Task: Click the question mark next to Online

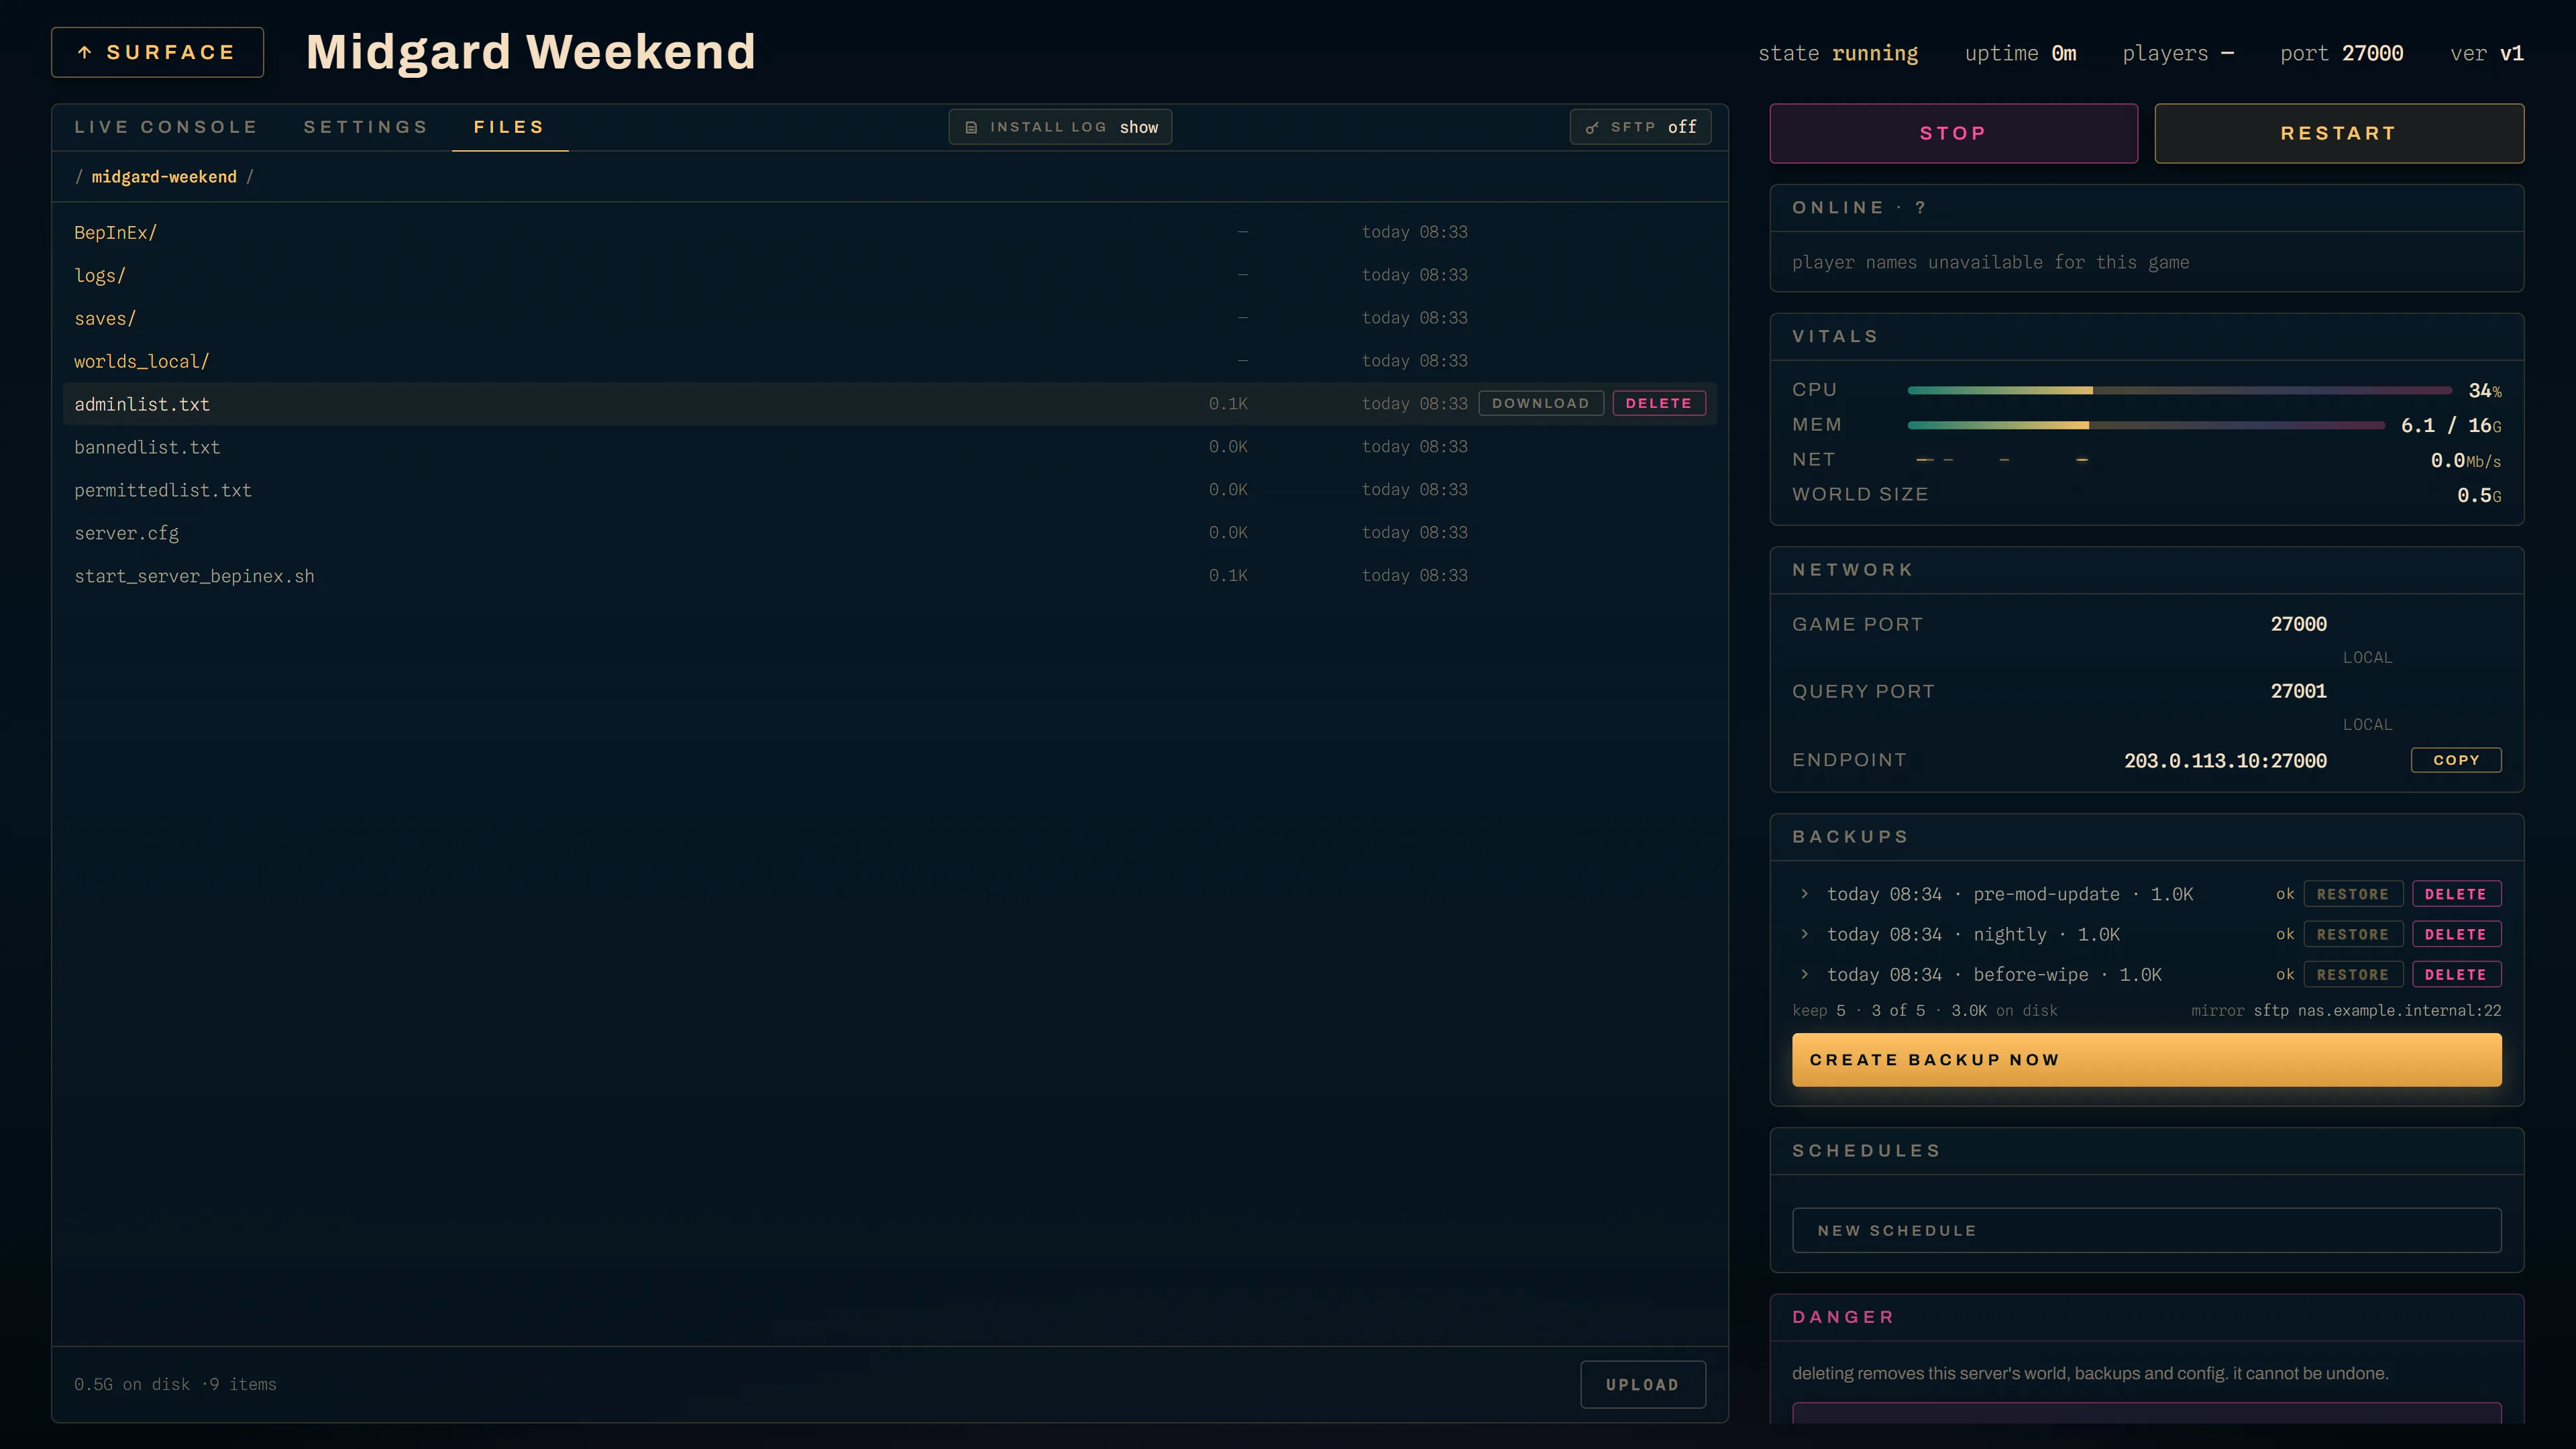Action: pos(1920,207)
